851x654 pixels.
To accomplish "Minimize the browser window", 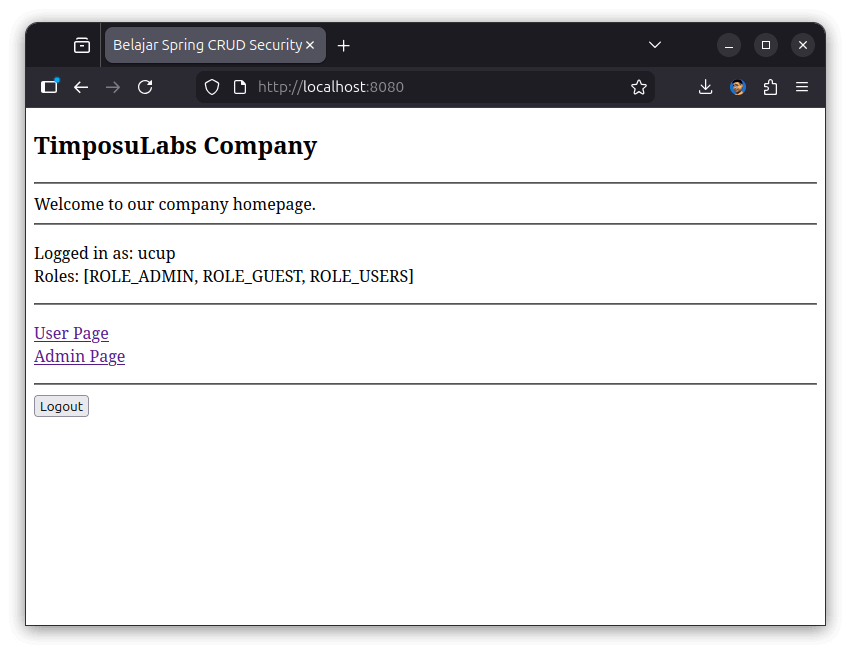I will (729, 45).
